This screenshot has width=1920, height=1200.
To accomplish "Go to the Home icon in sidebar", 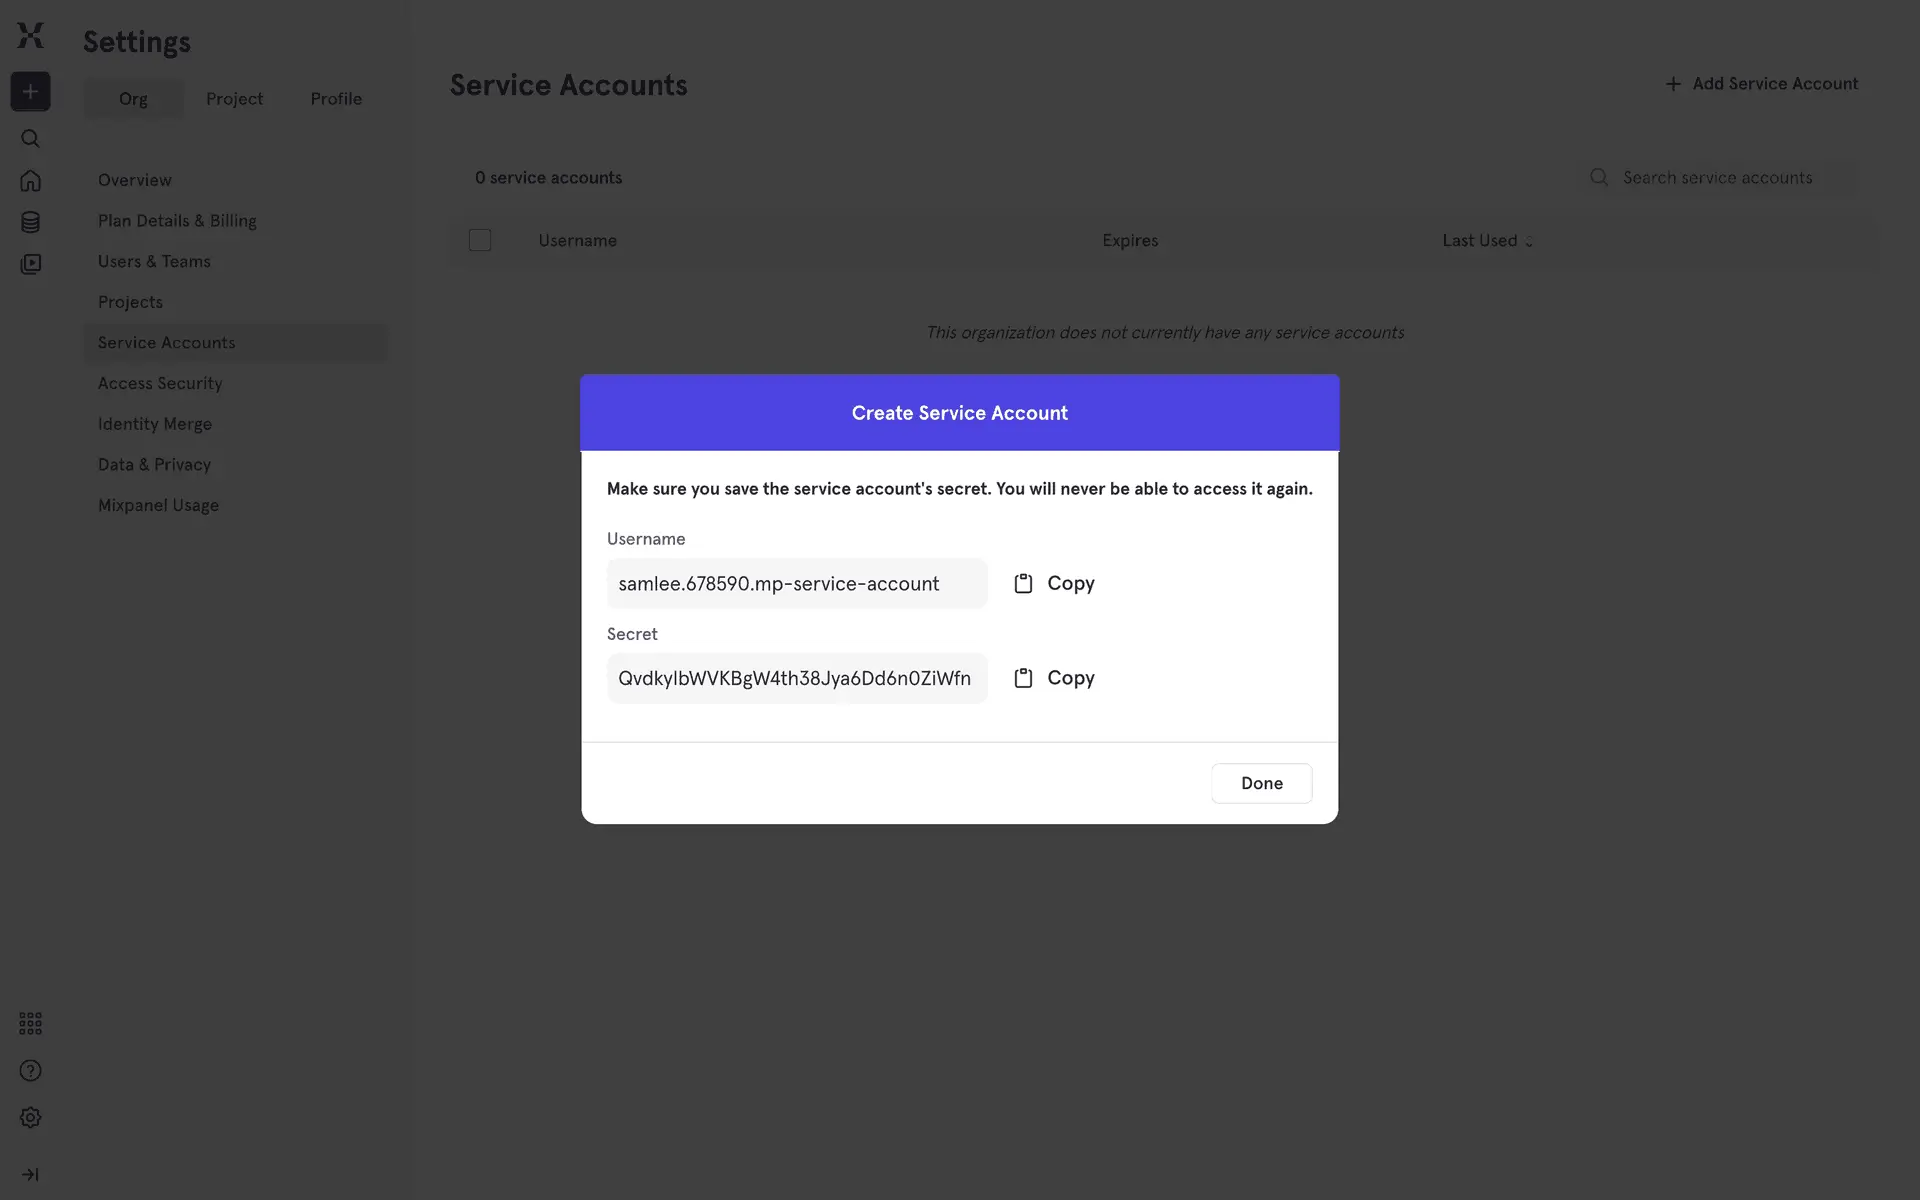I will point(30,181).
